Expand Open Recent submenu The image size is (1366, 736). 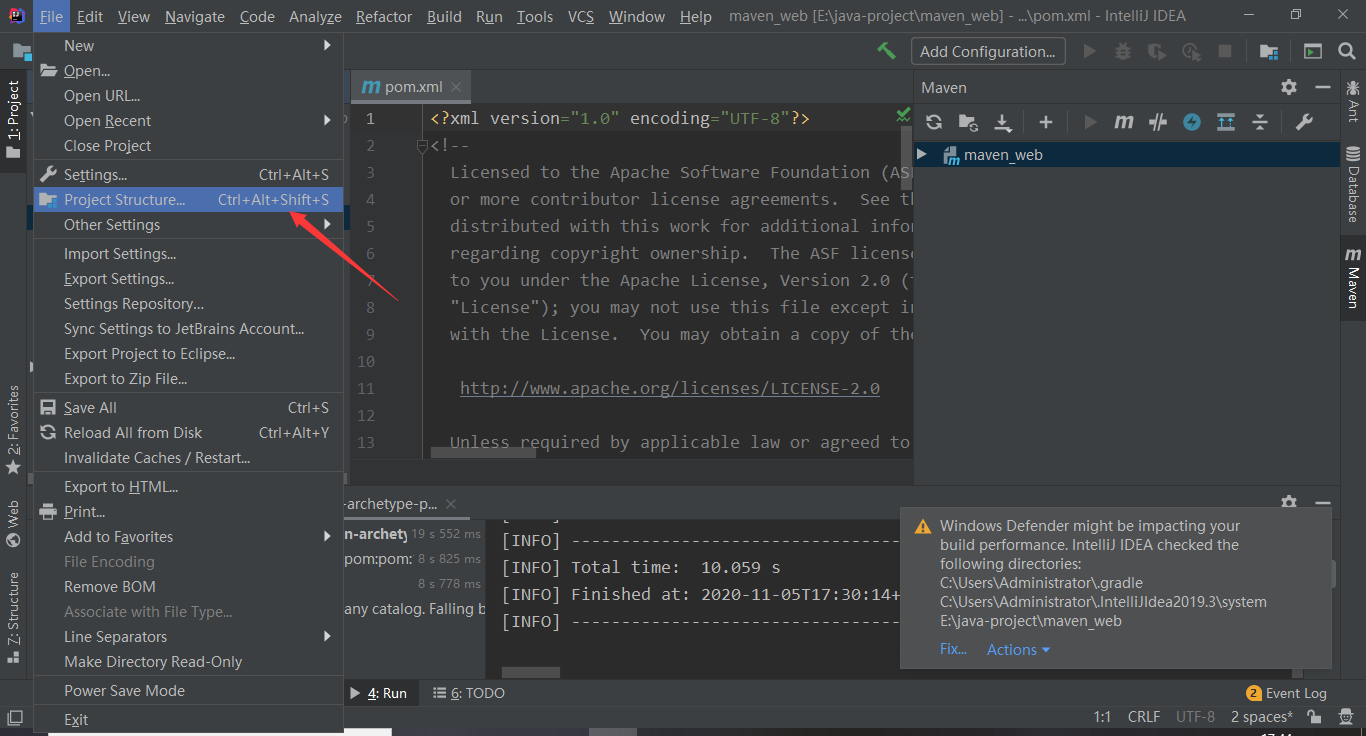[189, 121]
